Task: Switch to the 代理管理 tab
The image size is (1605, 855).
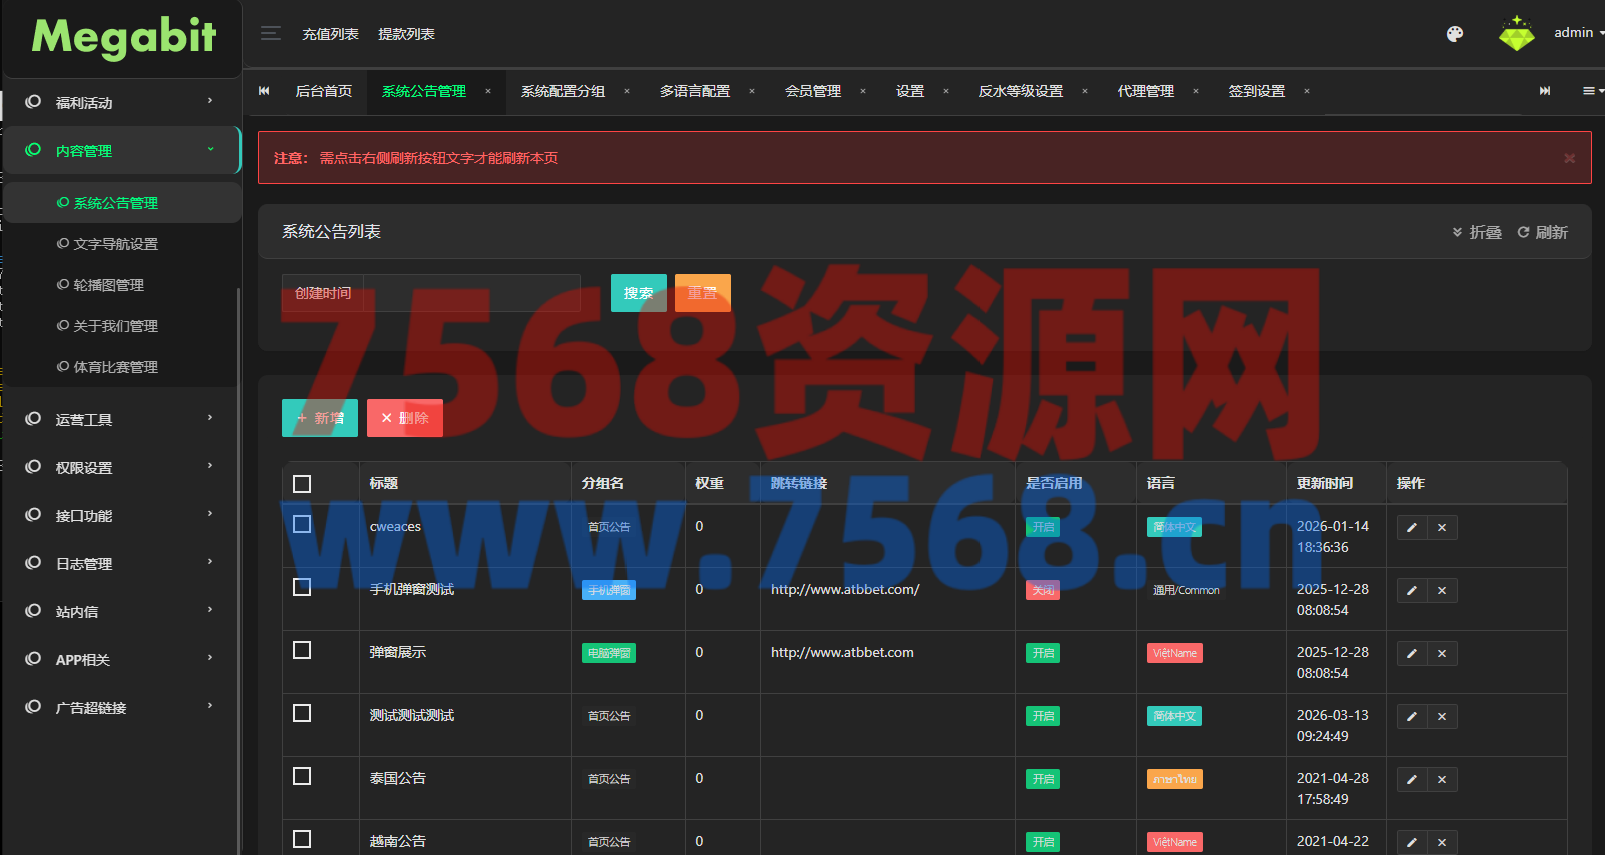Action: pos(1145,91)
